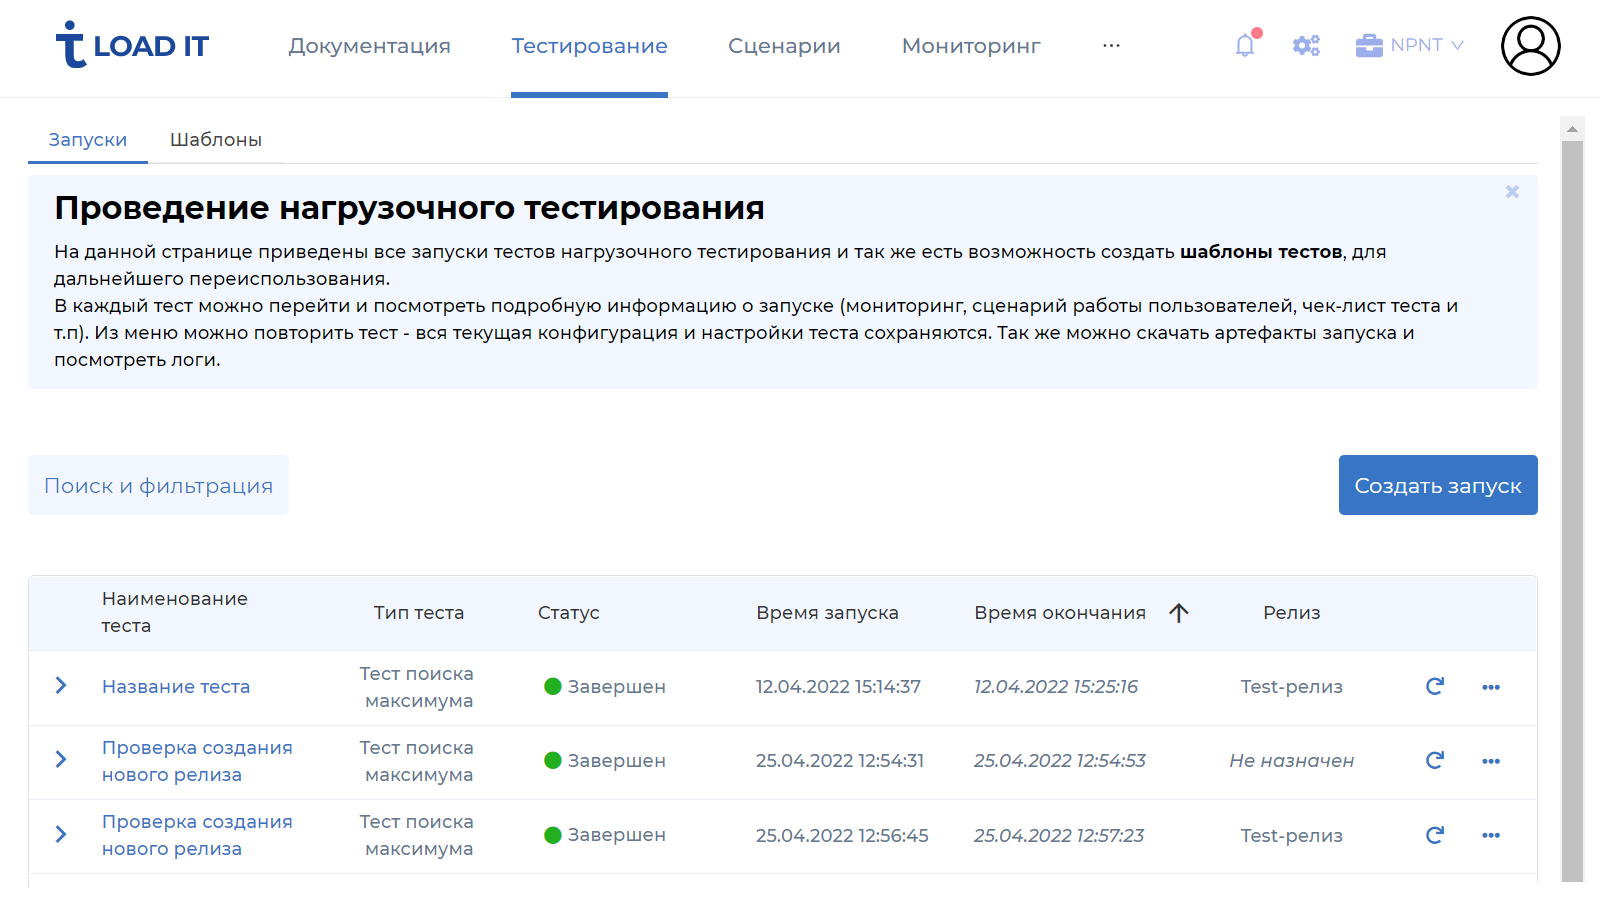Switch to the 'Шаблоны' tab
The width and height of the screenshot is (1600, 900).
coord(215,139)
